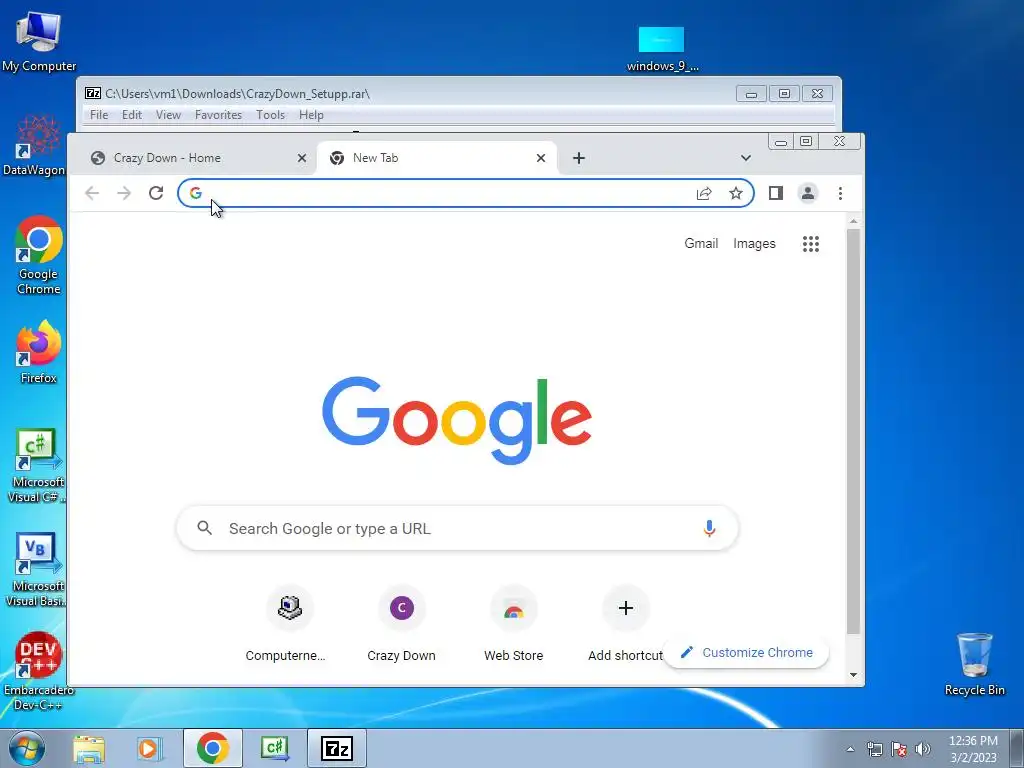Open File Explorer from the taskbar
This screenshot has width=1024, height=768.
point(89,748)
